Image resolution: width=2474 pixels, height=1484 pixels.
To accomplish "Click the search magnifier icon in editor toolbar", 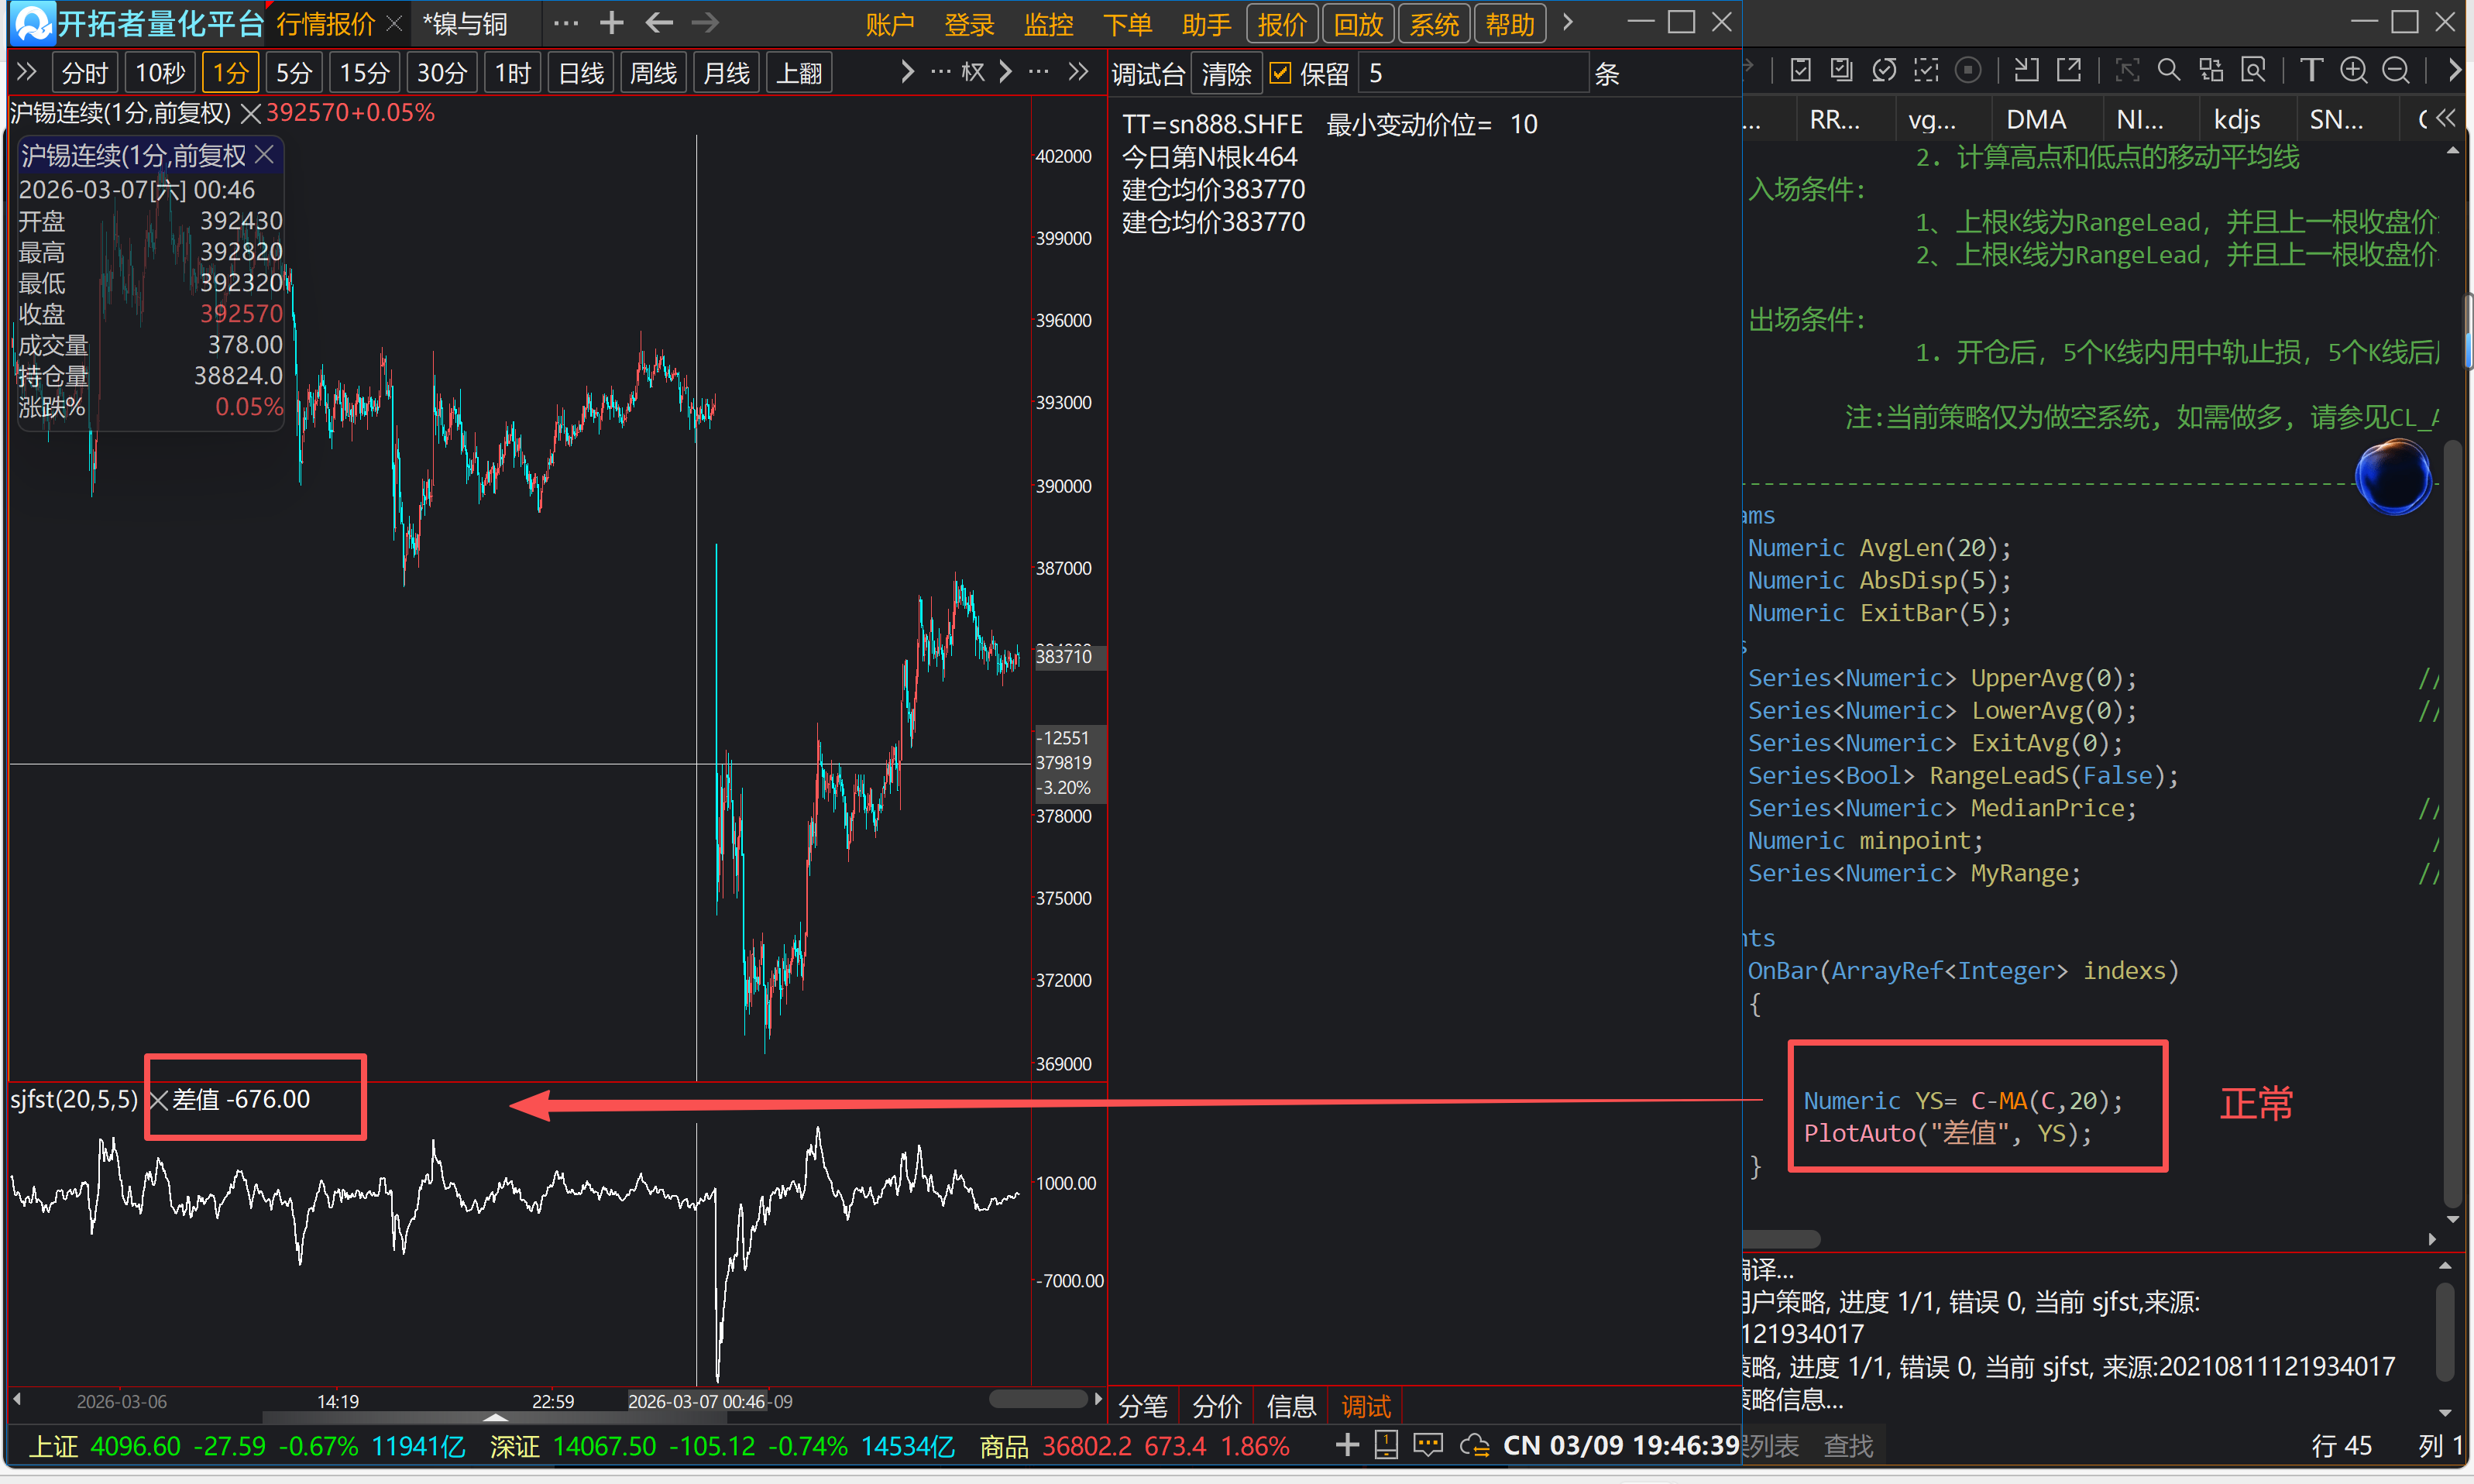I will [x=2168, y=70].
